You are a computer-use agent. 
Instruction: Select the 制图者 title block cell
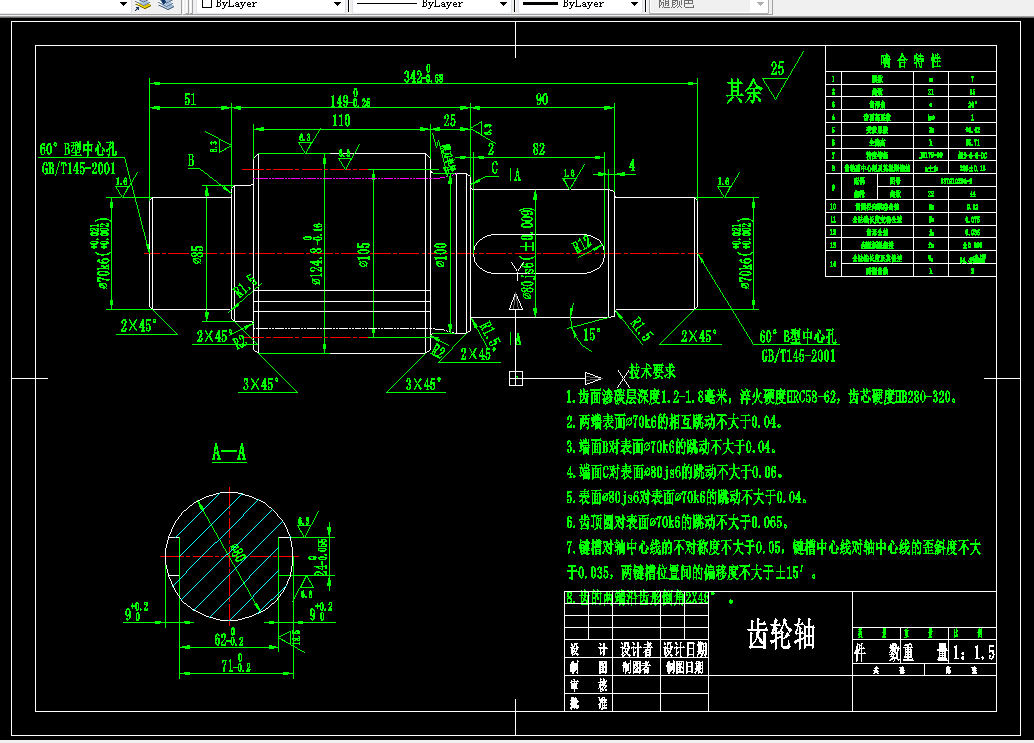[x=636, y=667]
